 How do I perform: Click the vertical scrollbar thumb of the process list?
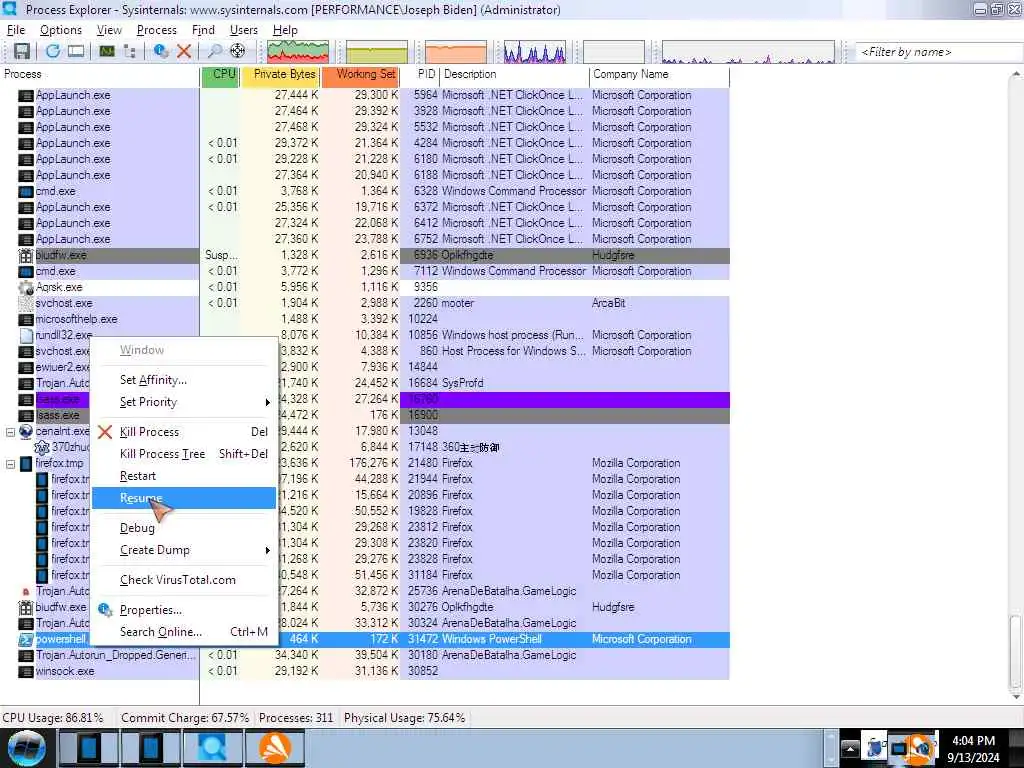(1016, 649)
